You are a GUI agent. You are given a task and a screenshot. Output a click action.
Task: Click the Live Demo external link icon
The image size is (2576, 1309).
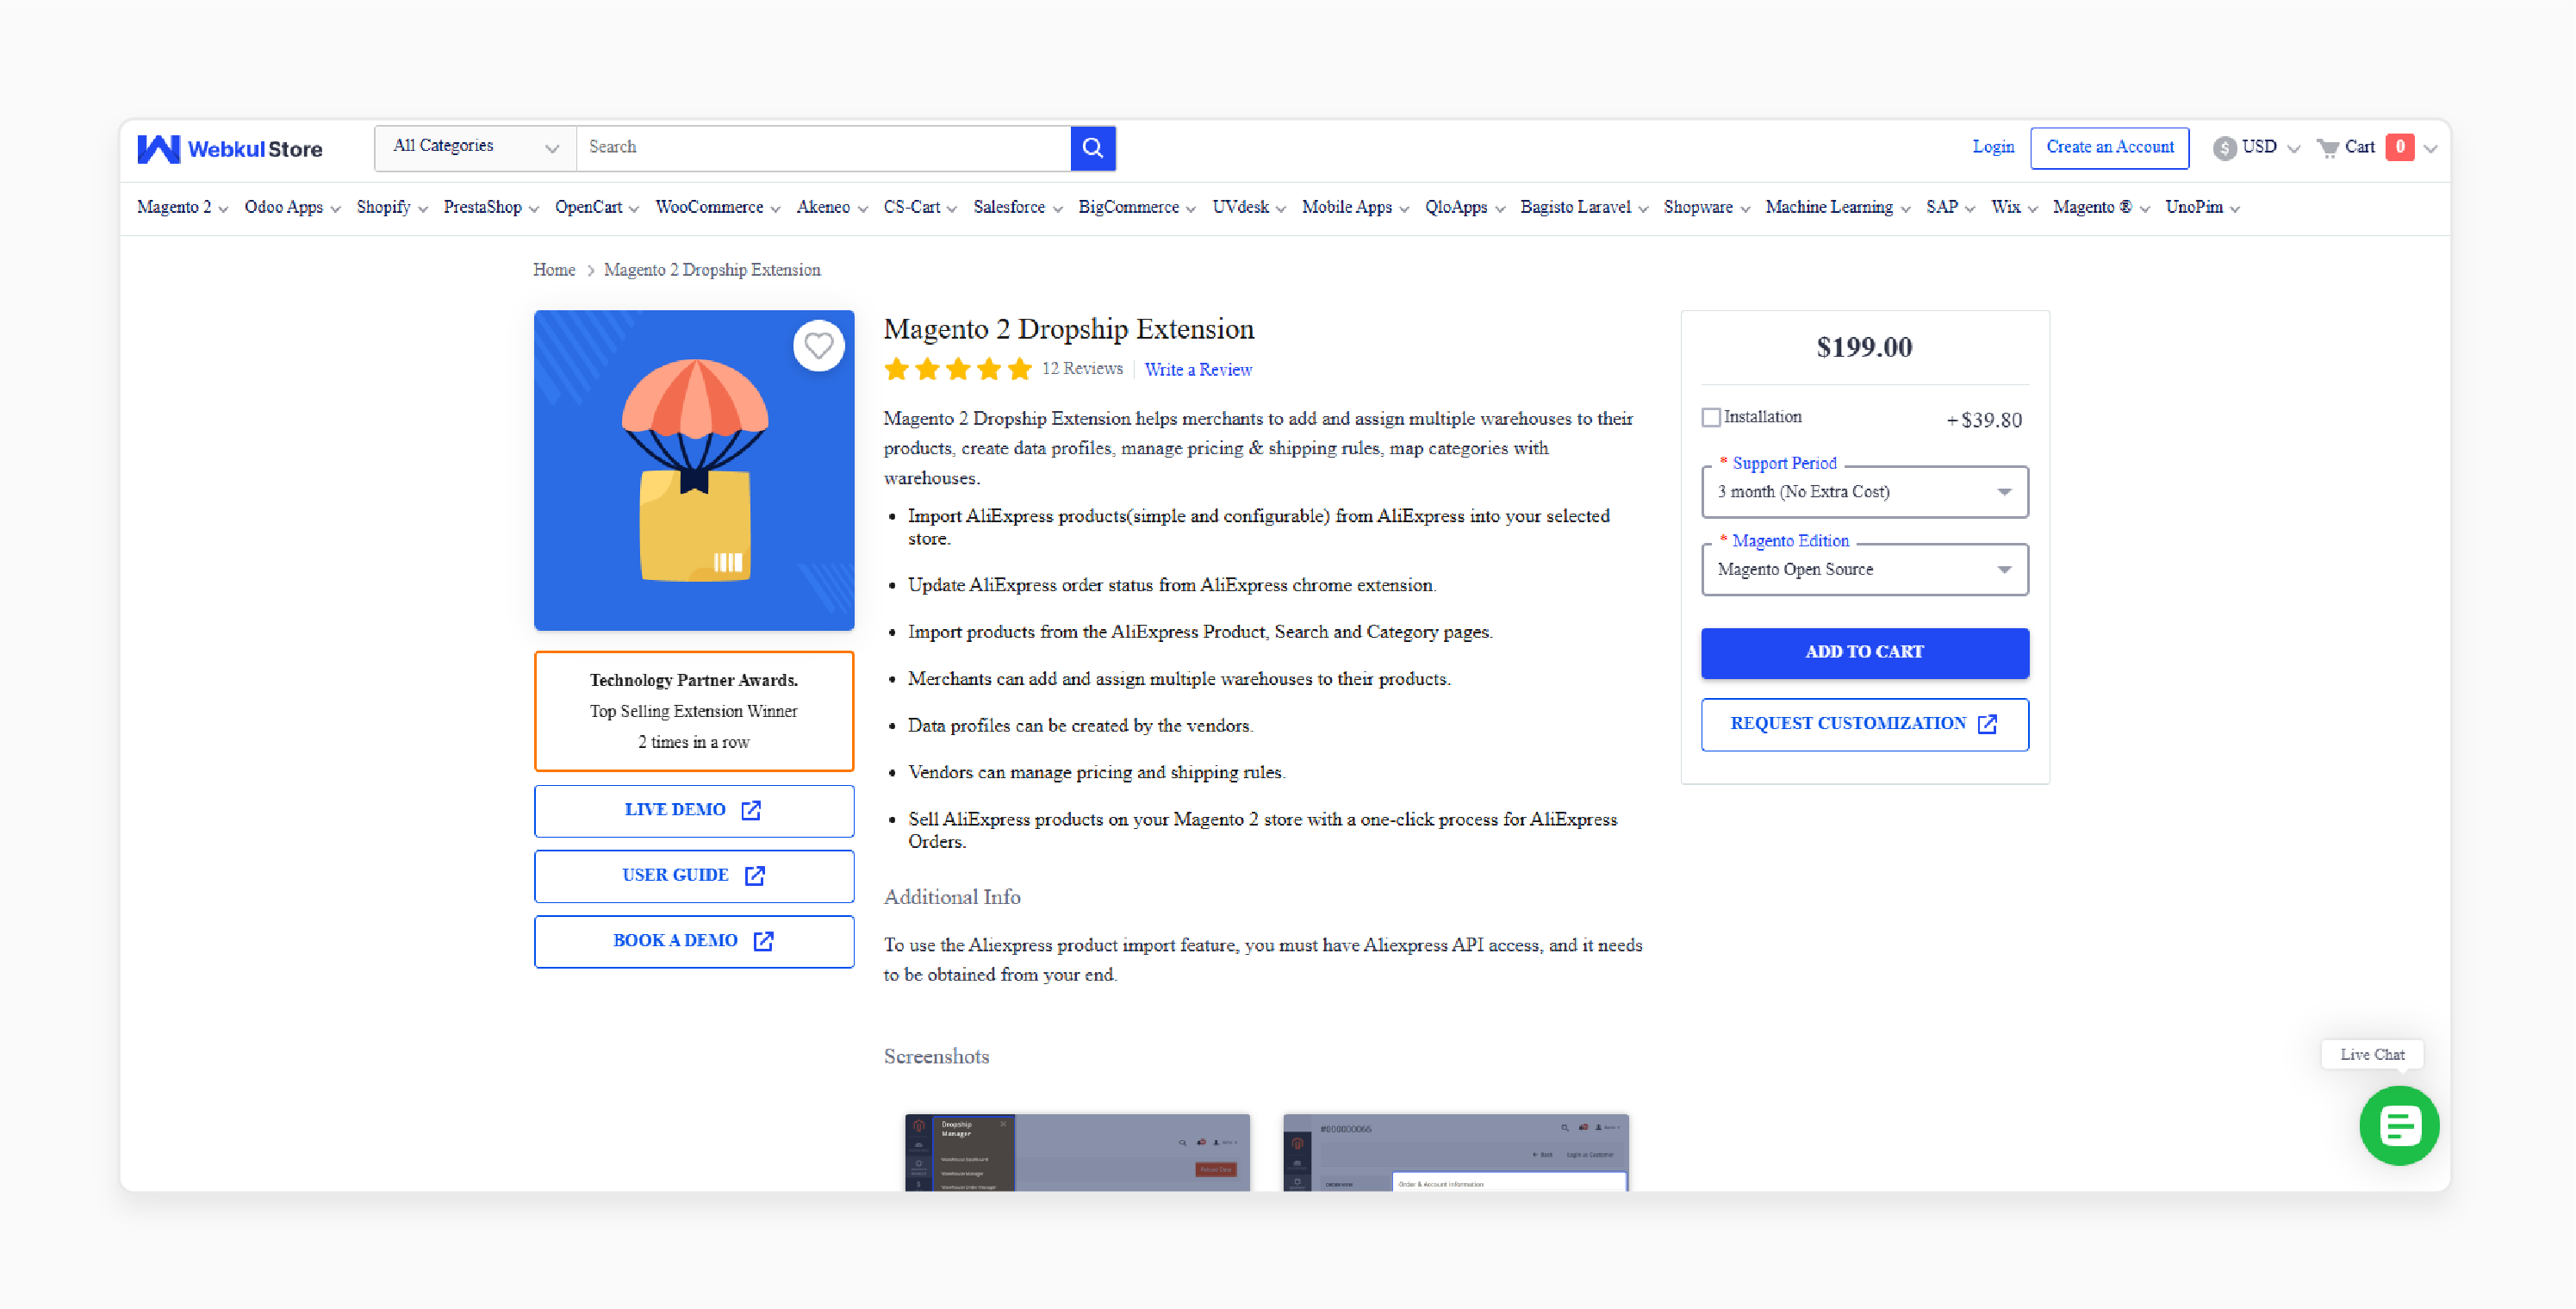(751, 810)
